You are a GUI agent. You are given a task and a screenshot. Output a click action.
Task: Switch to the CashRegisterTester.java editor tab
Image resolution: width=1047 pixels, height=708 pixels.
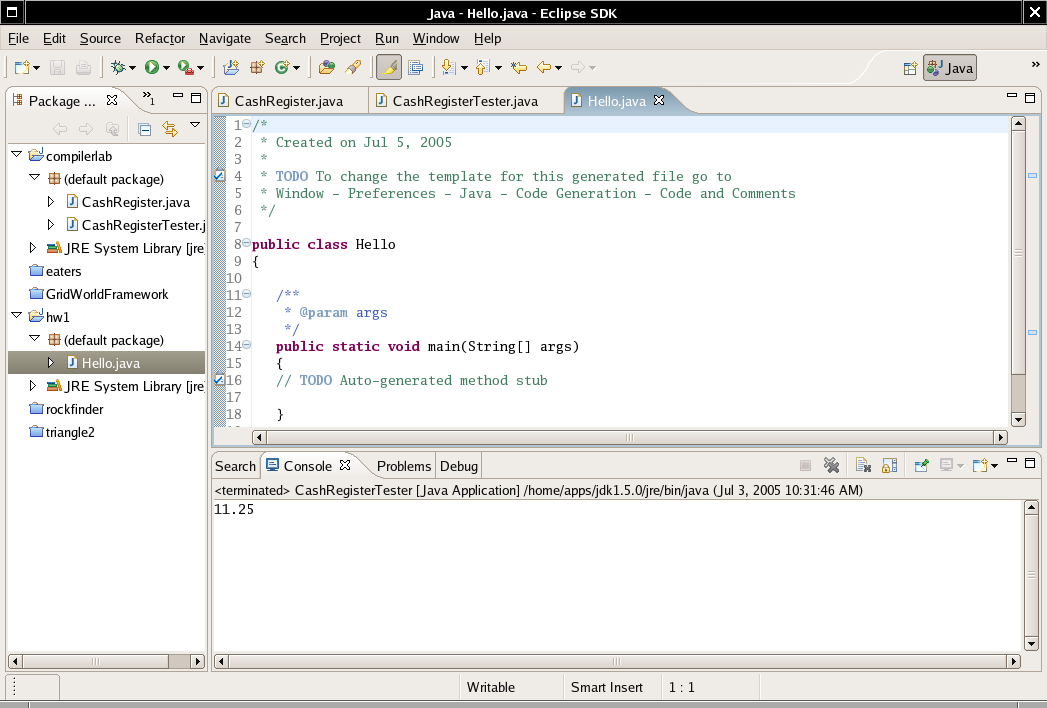[465, 101]
